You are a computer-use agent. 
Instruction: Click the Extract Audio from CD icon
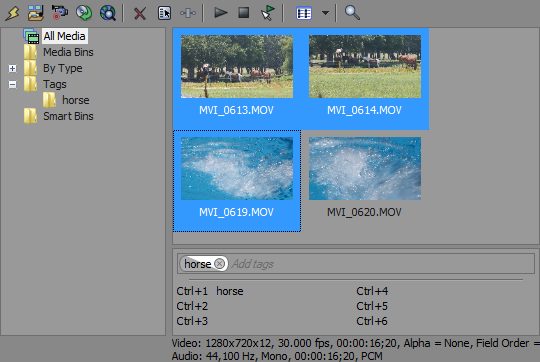pos(83,13)
